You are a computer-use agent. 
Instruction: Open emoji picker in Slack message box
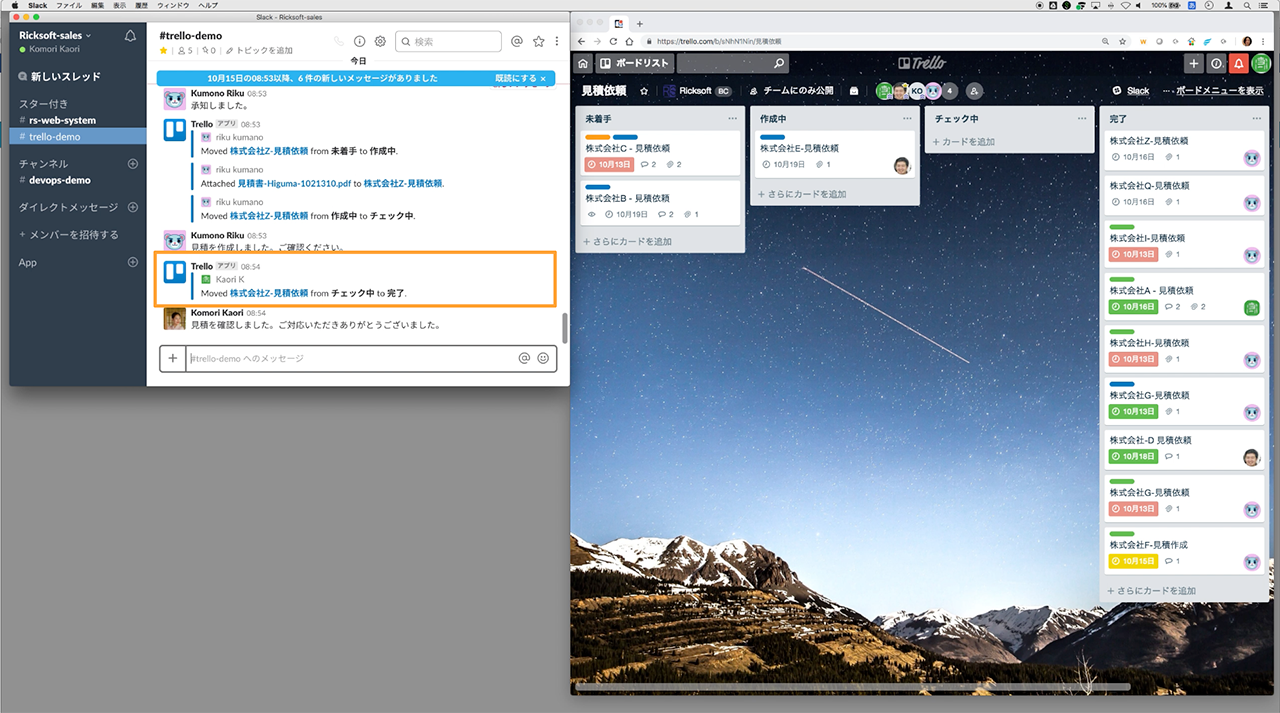(x=543, y=358)
